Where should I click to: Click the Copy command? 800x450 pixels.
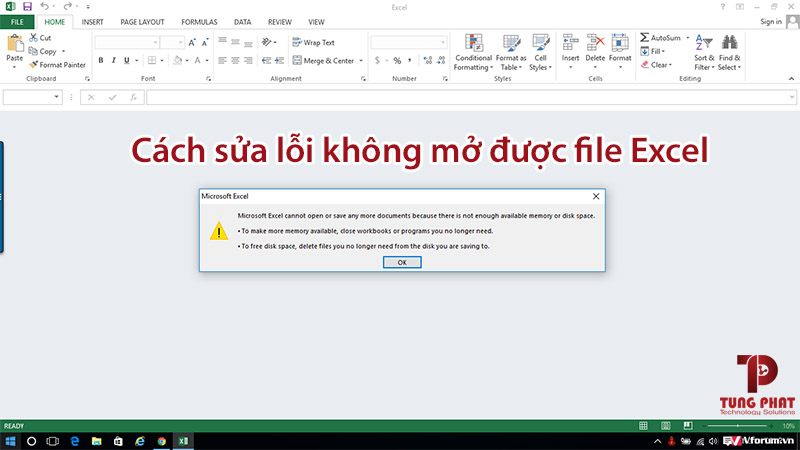[x=43, y=51]
